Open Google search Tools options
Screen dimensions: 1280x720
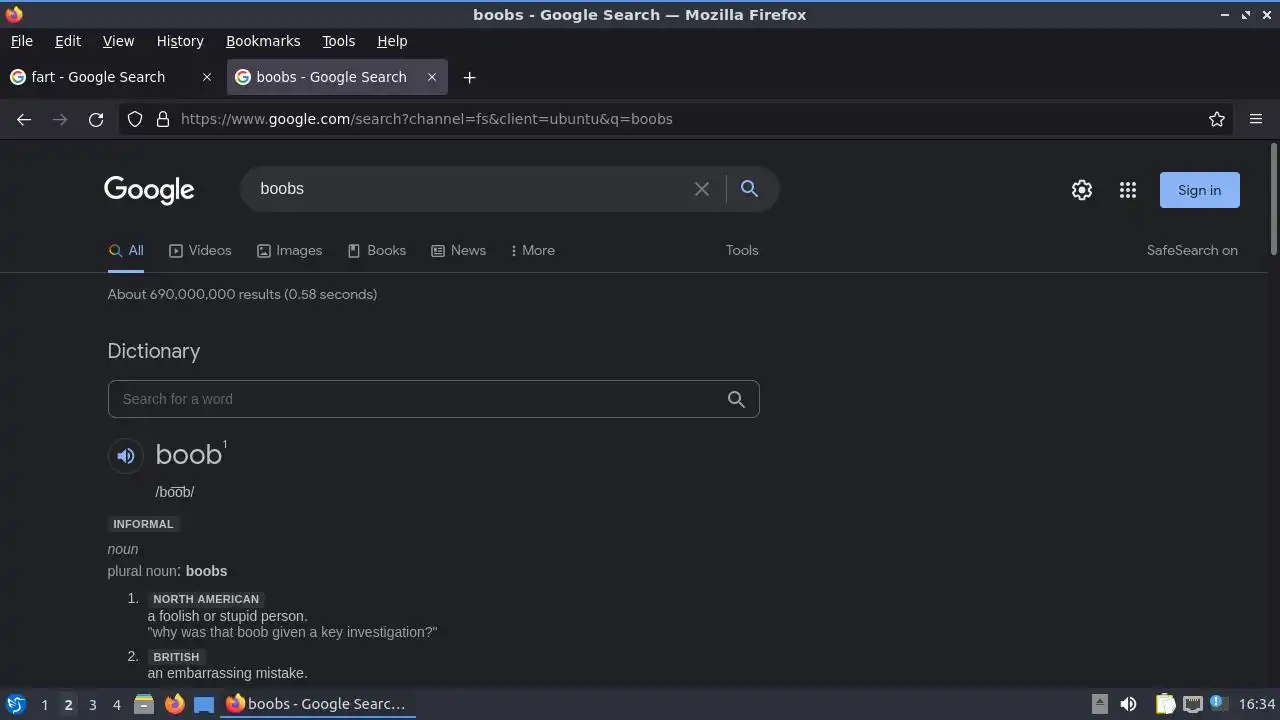[x=742, y=251]
